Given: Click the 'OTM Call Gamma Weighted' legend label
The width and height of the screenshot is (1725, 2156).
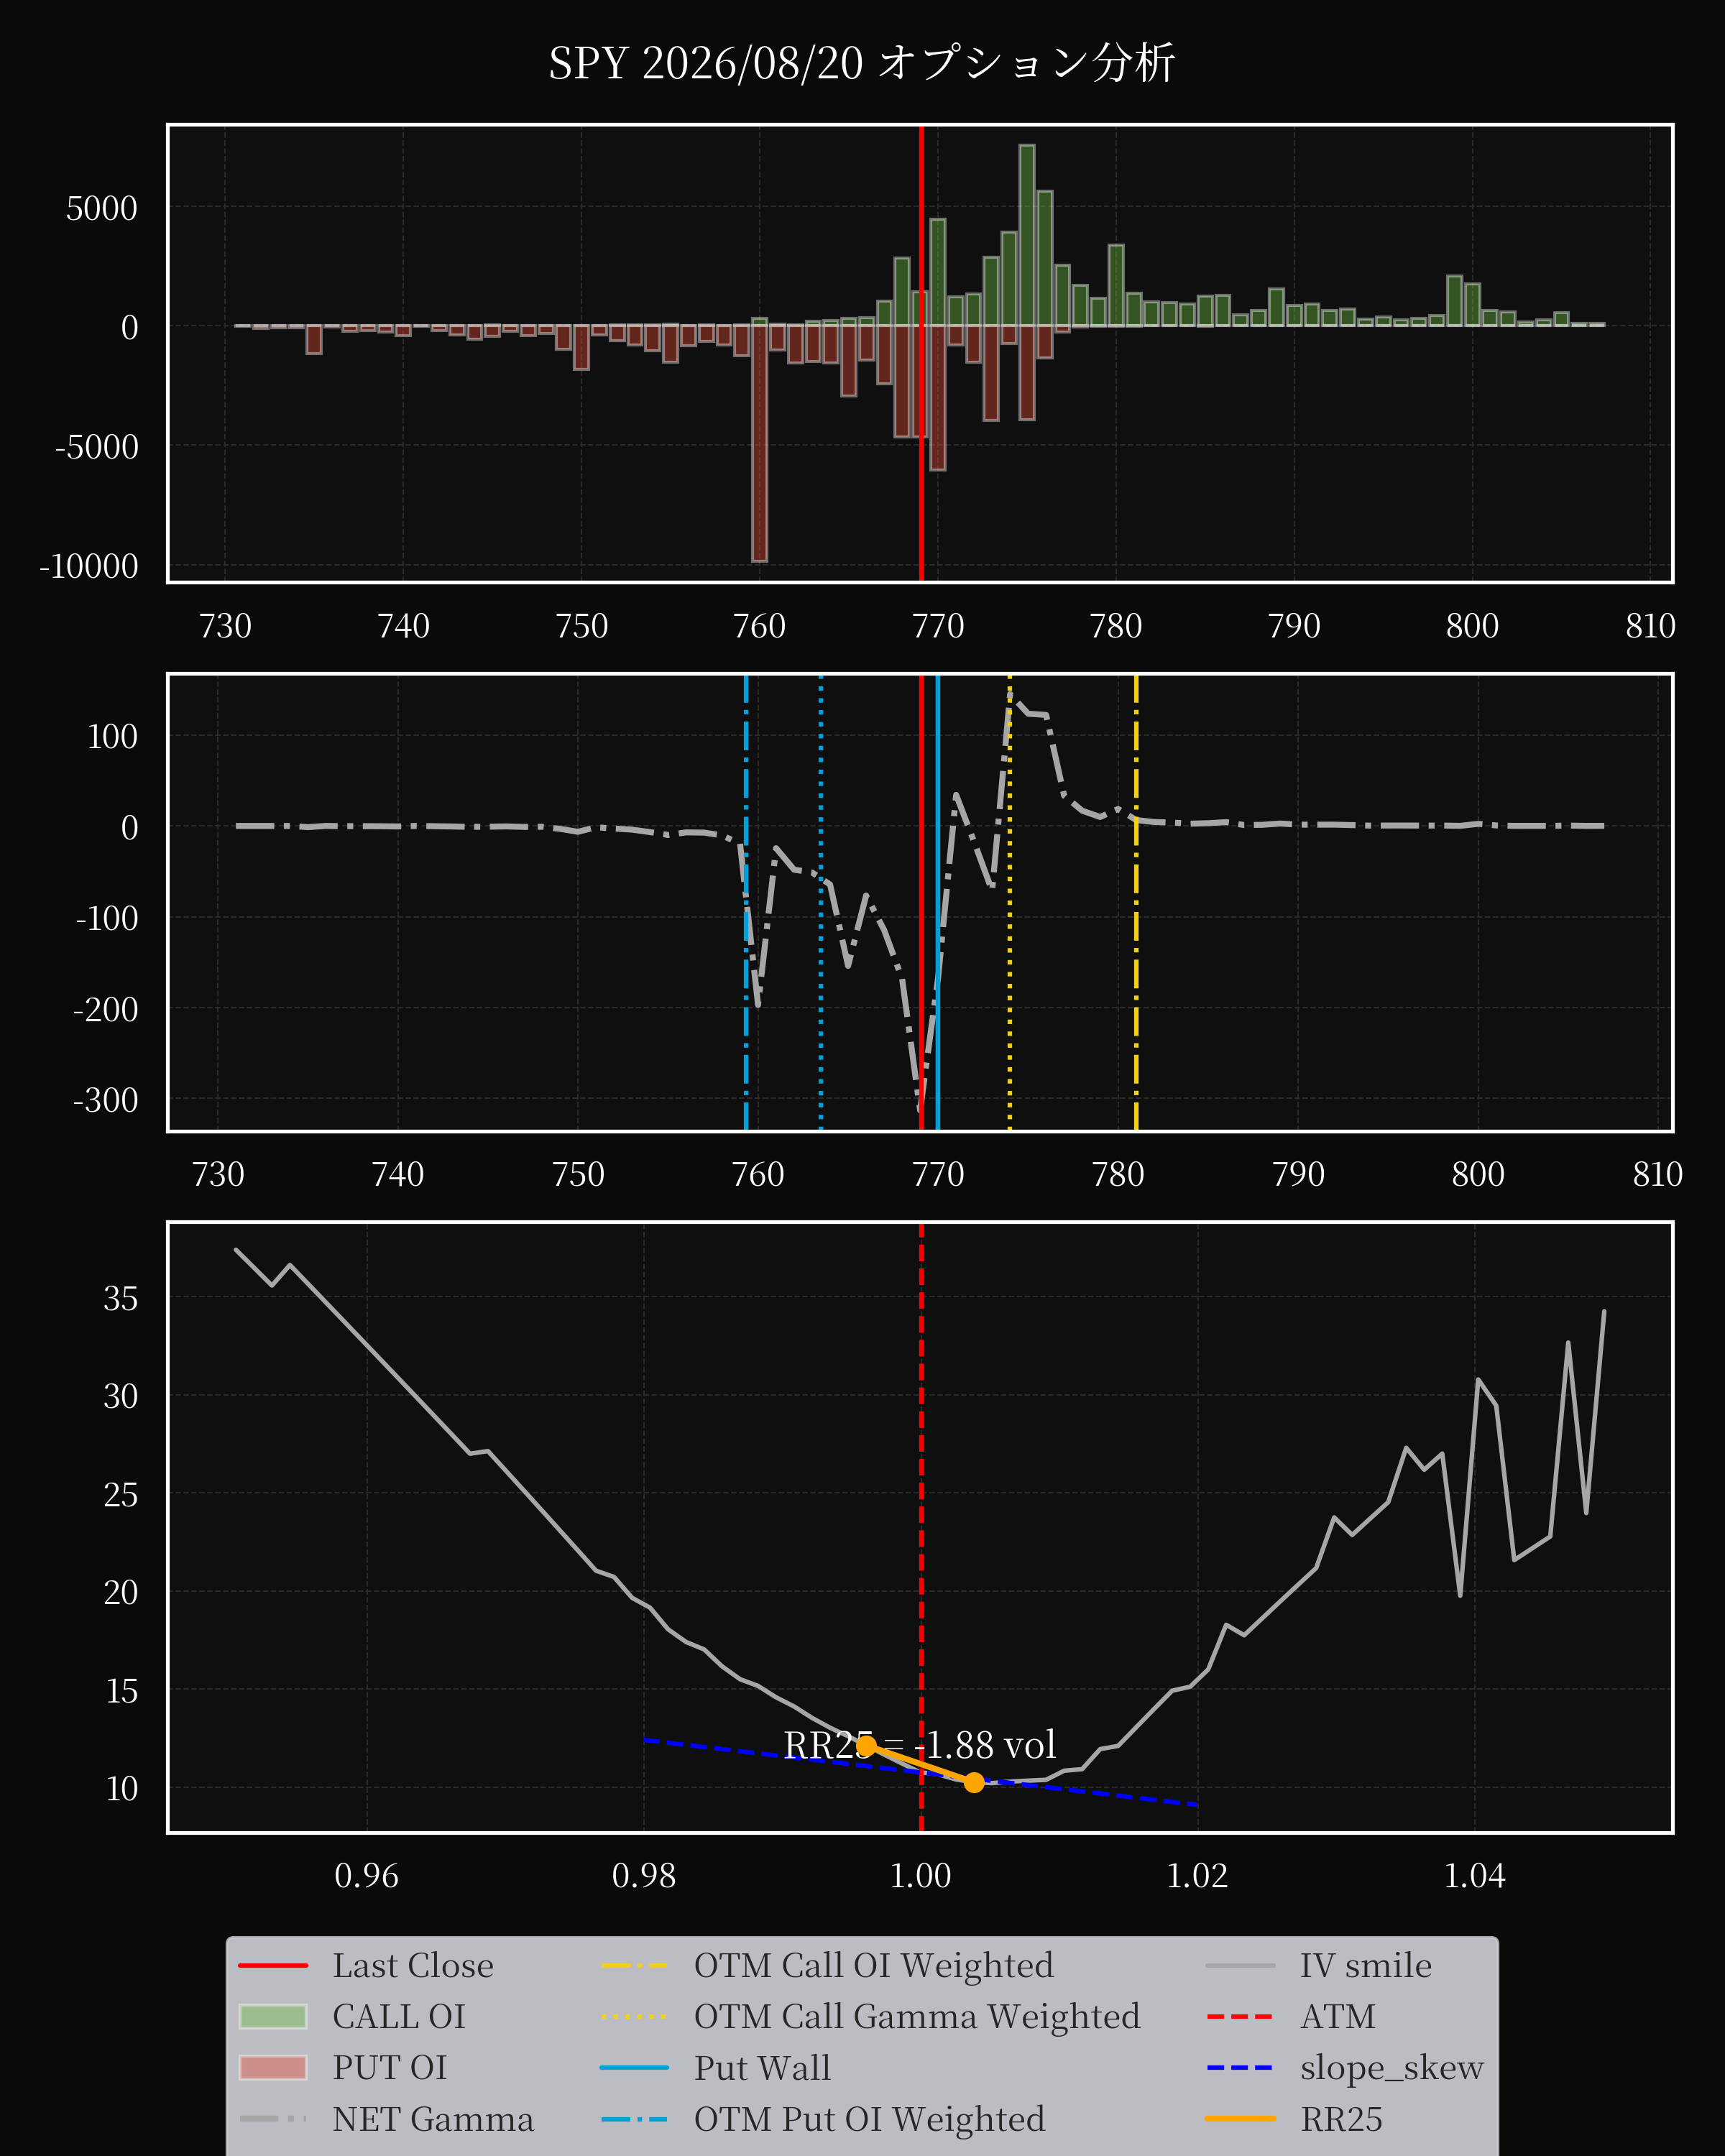Looking at the screenshot, I should (917, 2016).
